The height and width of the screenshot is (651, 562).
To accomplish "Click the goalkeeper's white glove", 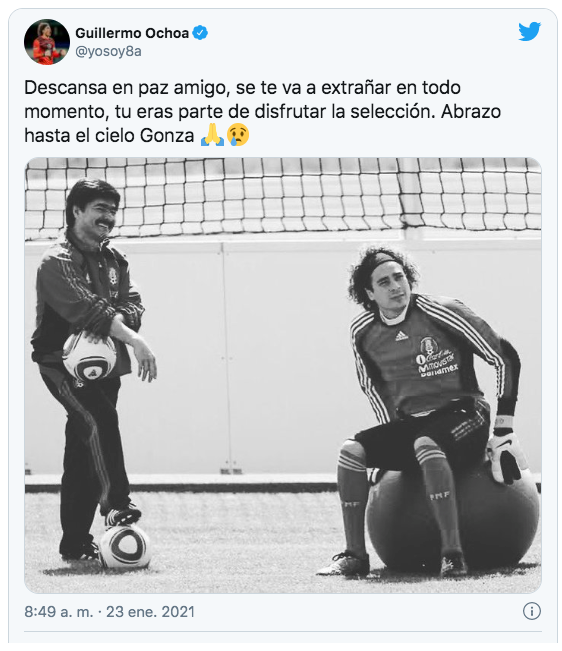I will point(504,455).
